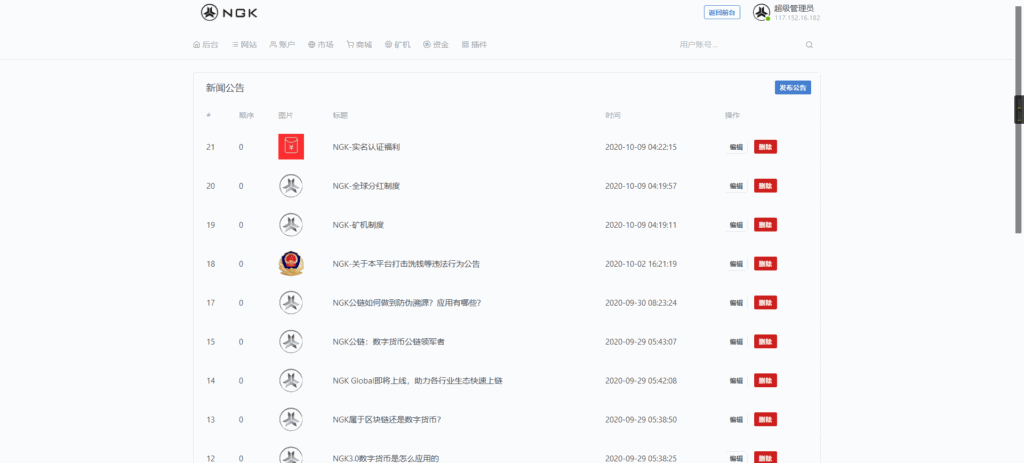Edit announcement number 18
This screenshot has width=1024, height=463.
[736, 264]
